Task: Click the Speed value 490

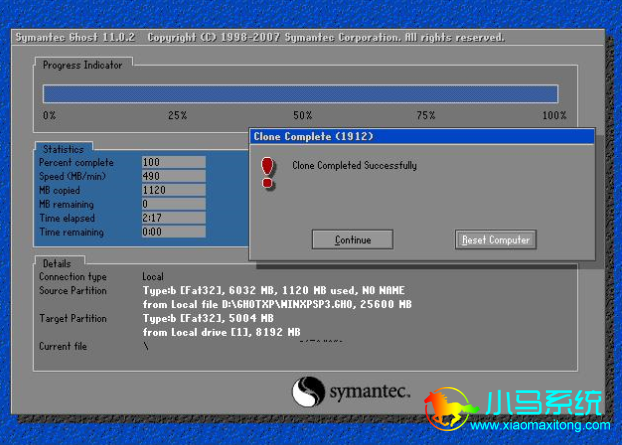Action: 174,176
